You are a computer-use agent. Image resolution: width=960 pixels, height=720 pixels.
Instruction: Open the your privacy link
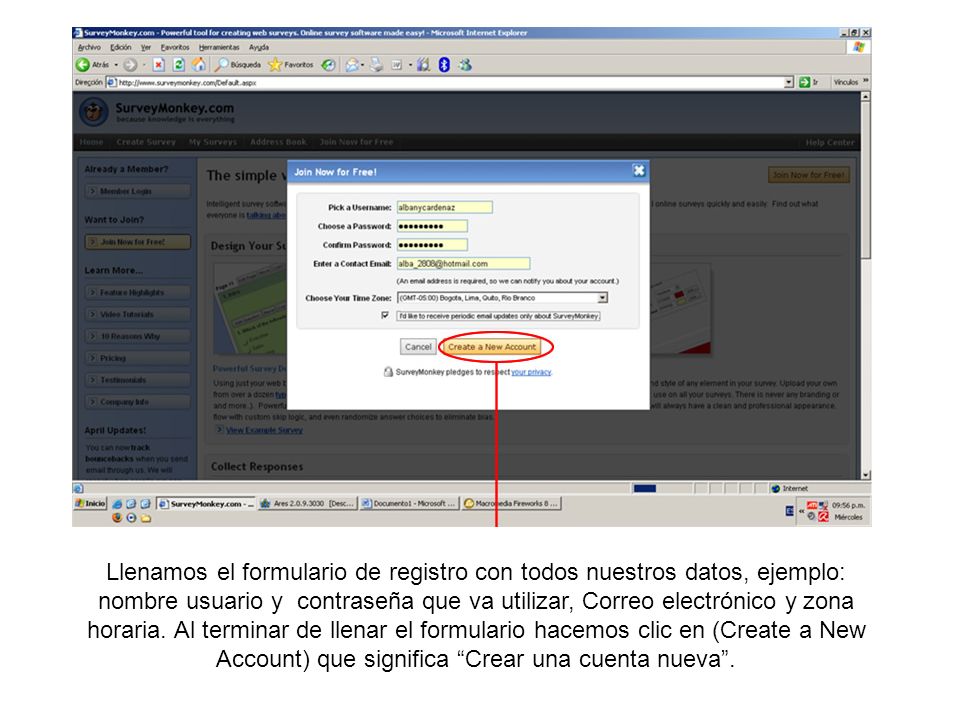[531, 372]
